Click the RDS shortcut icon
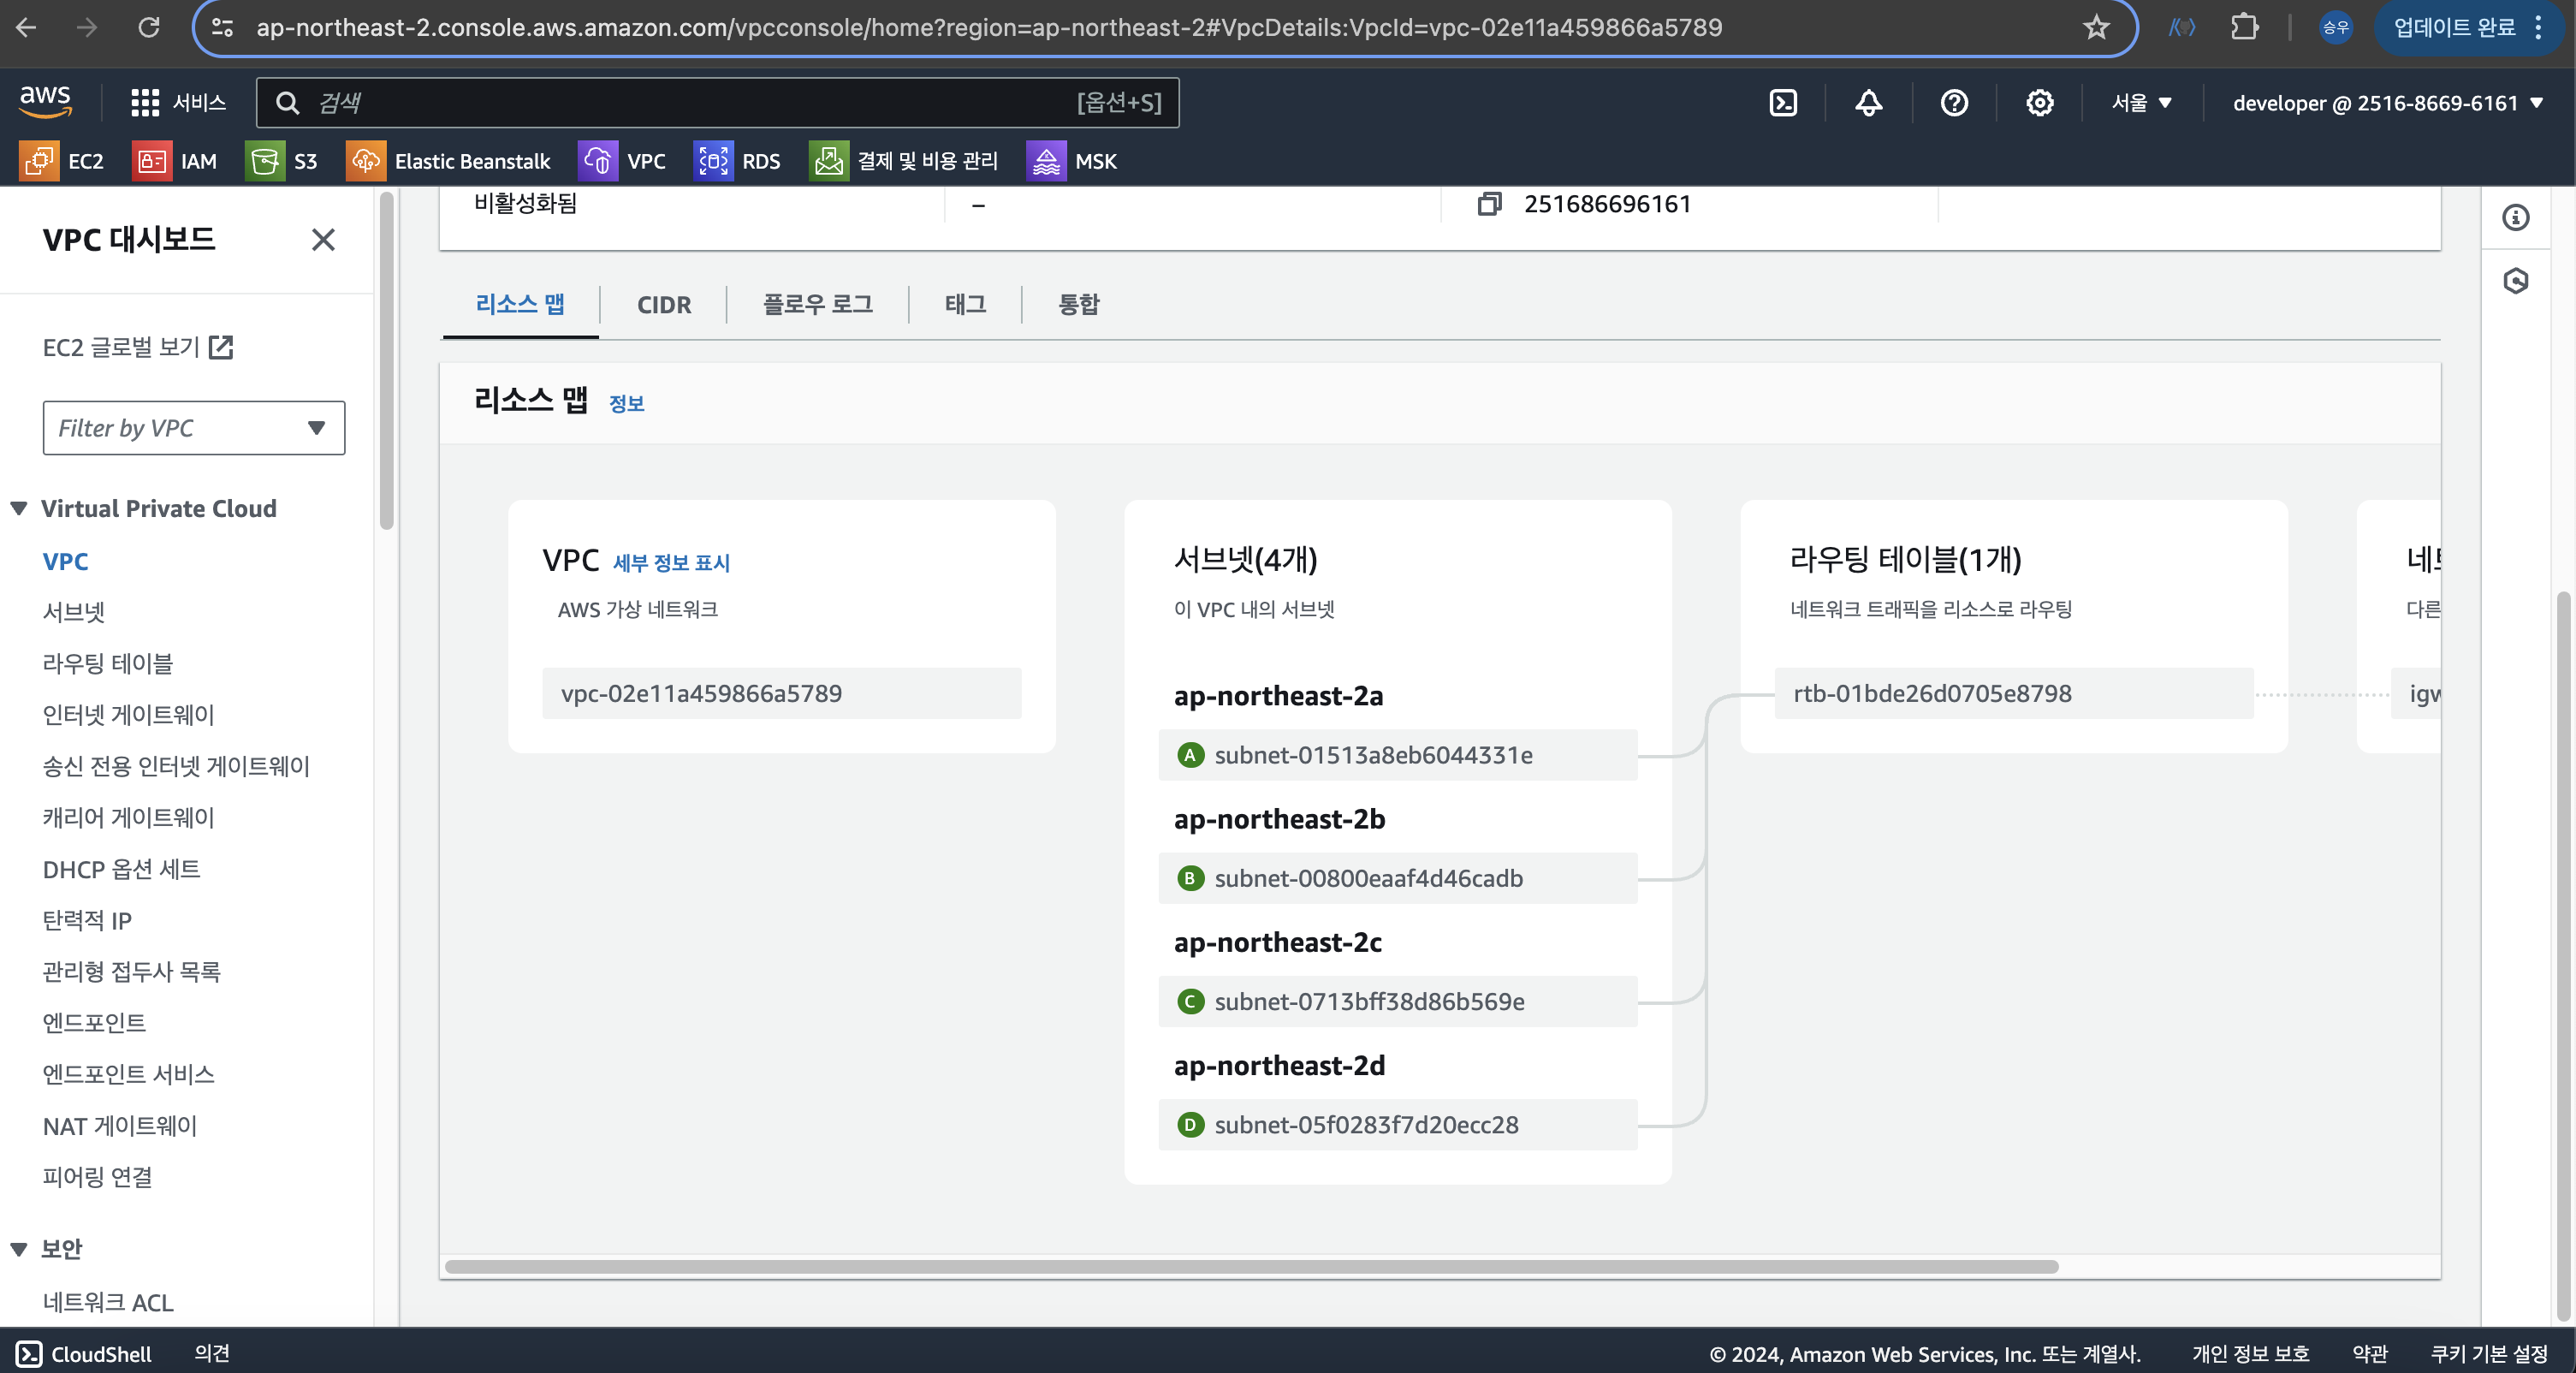The width and height of the screenshot is (2576, 1373). coord(713,161)
